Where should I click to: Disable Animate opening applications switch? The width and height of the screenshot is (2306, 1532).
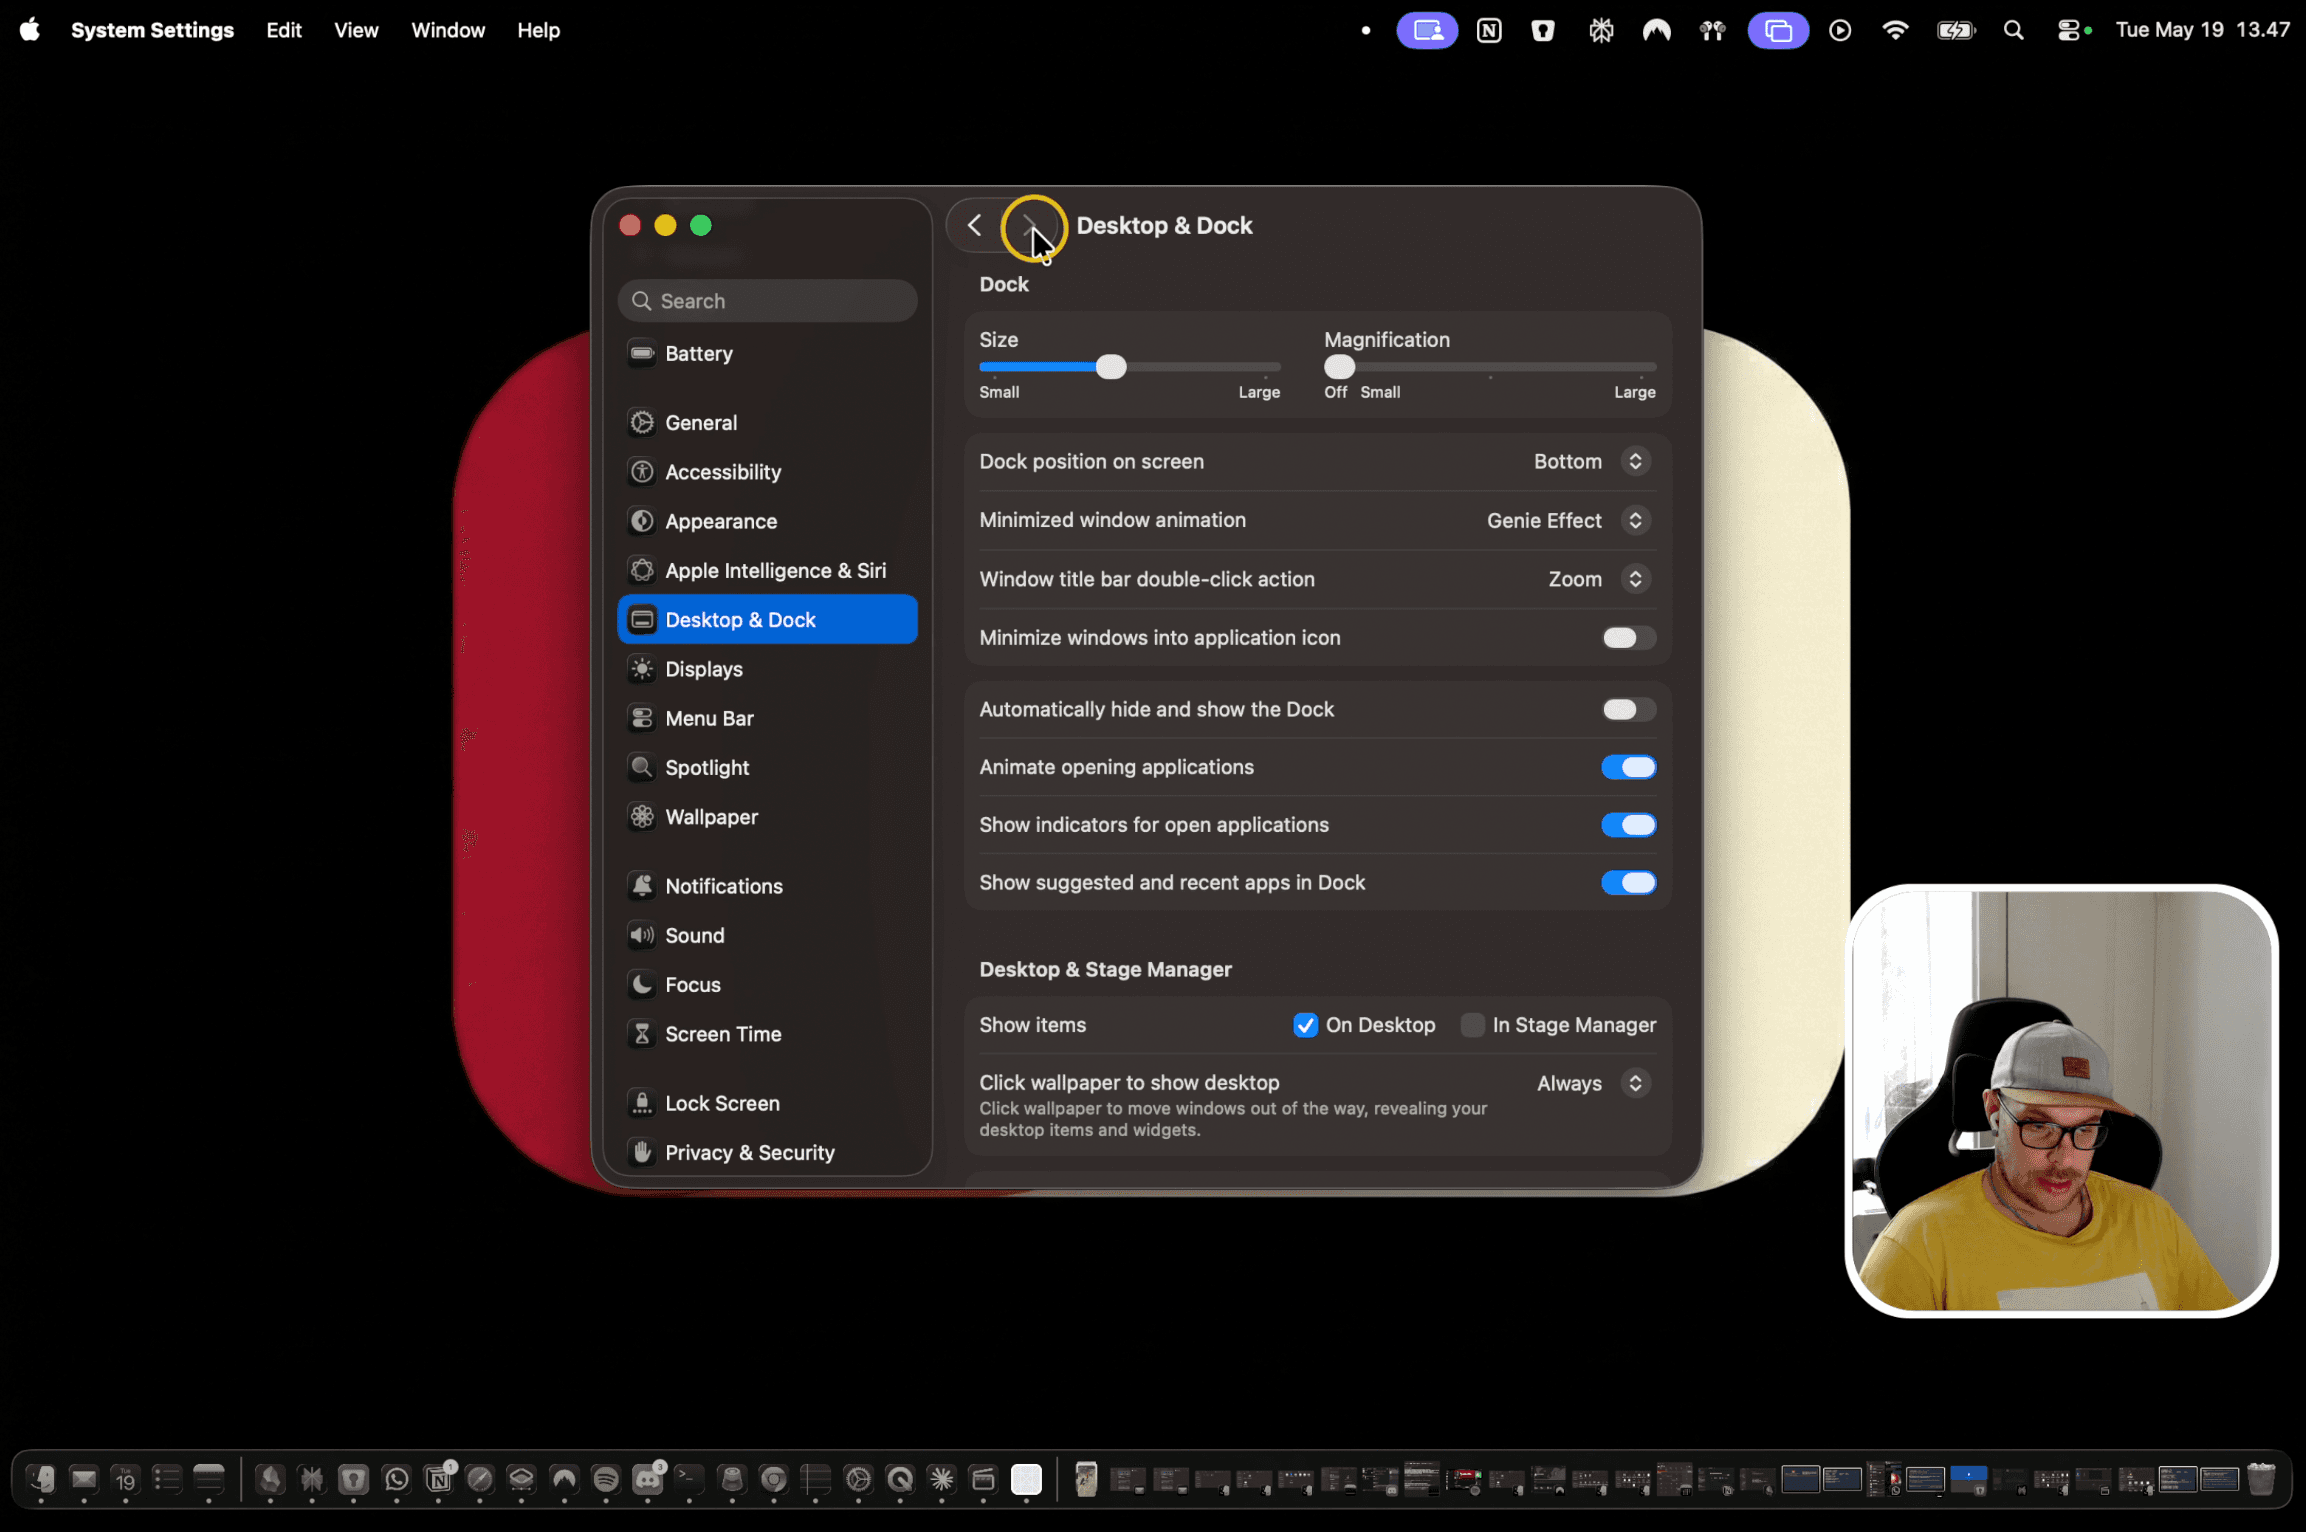(x=1628, y=768)
